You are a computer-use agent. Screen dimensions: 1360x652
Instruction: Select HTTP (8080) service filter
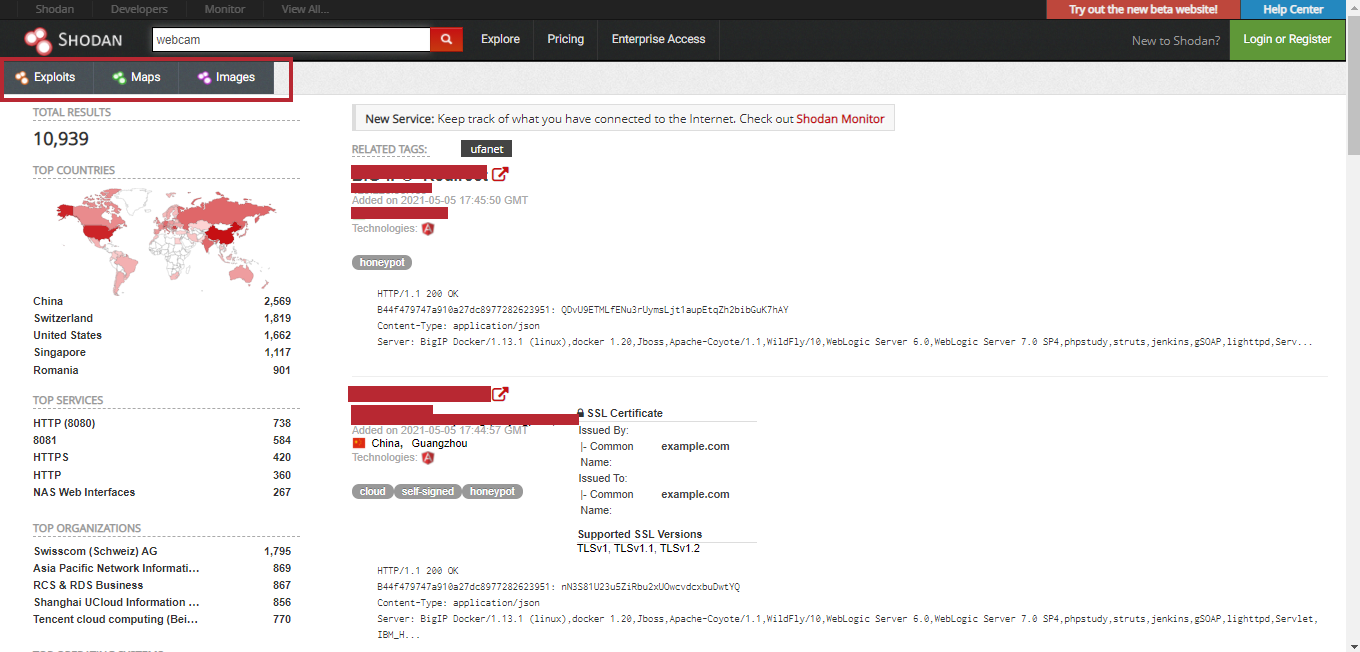tap(64, 423)
